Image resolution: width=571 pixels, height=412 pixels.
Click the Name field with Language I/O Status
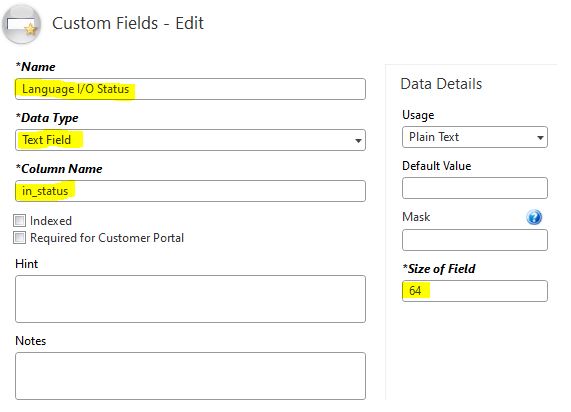190,89
